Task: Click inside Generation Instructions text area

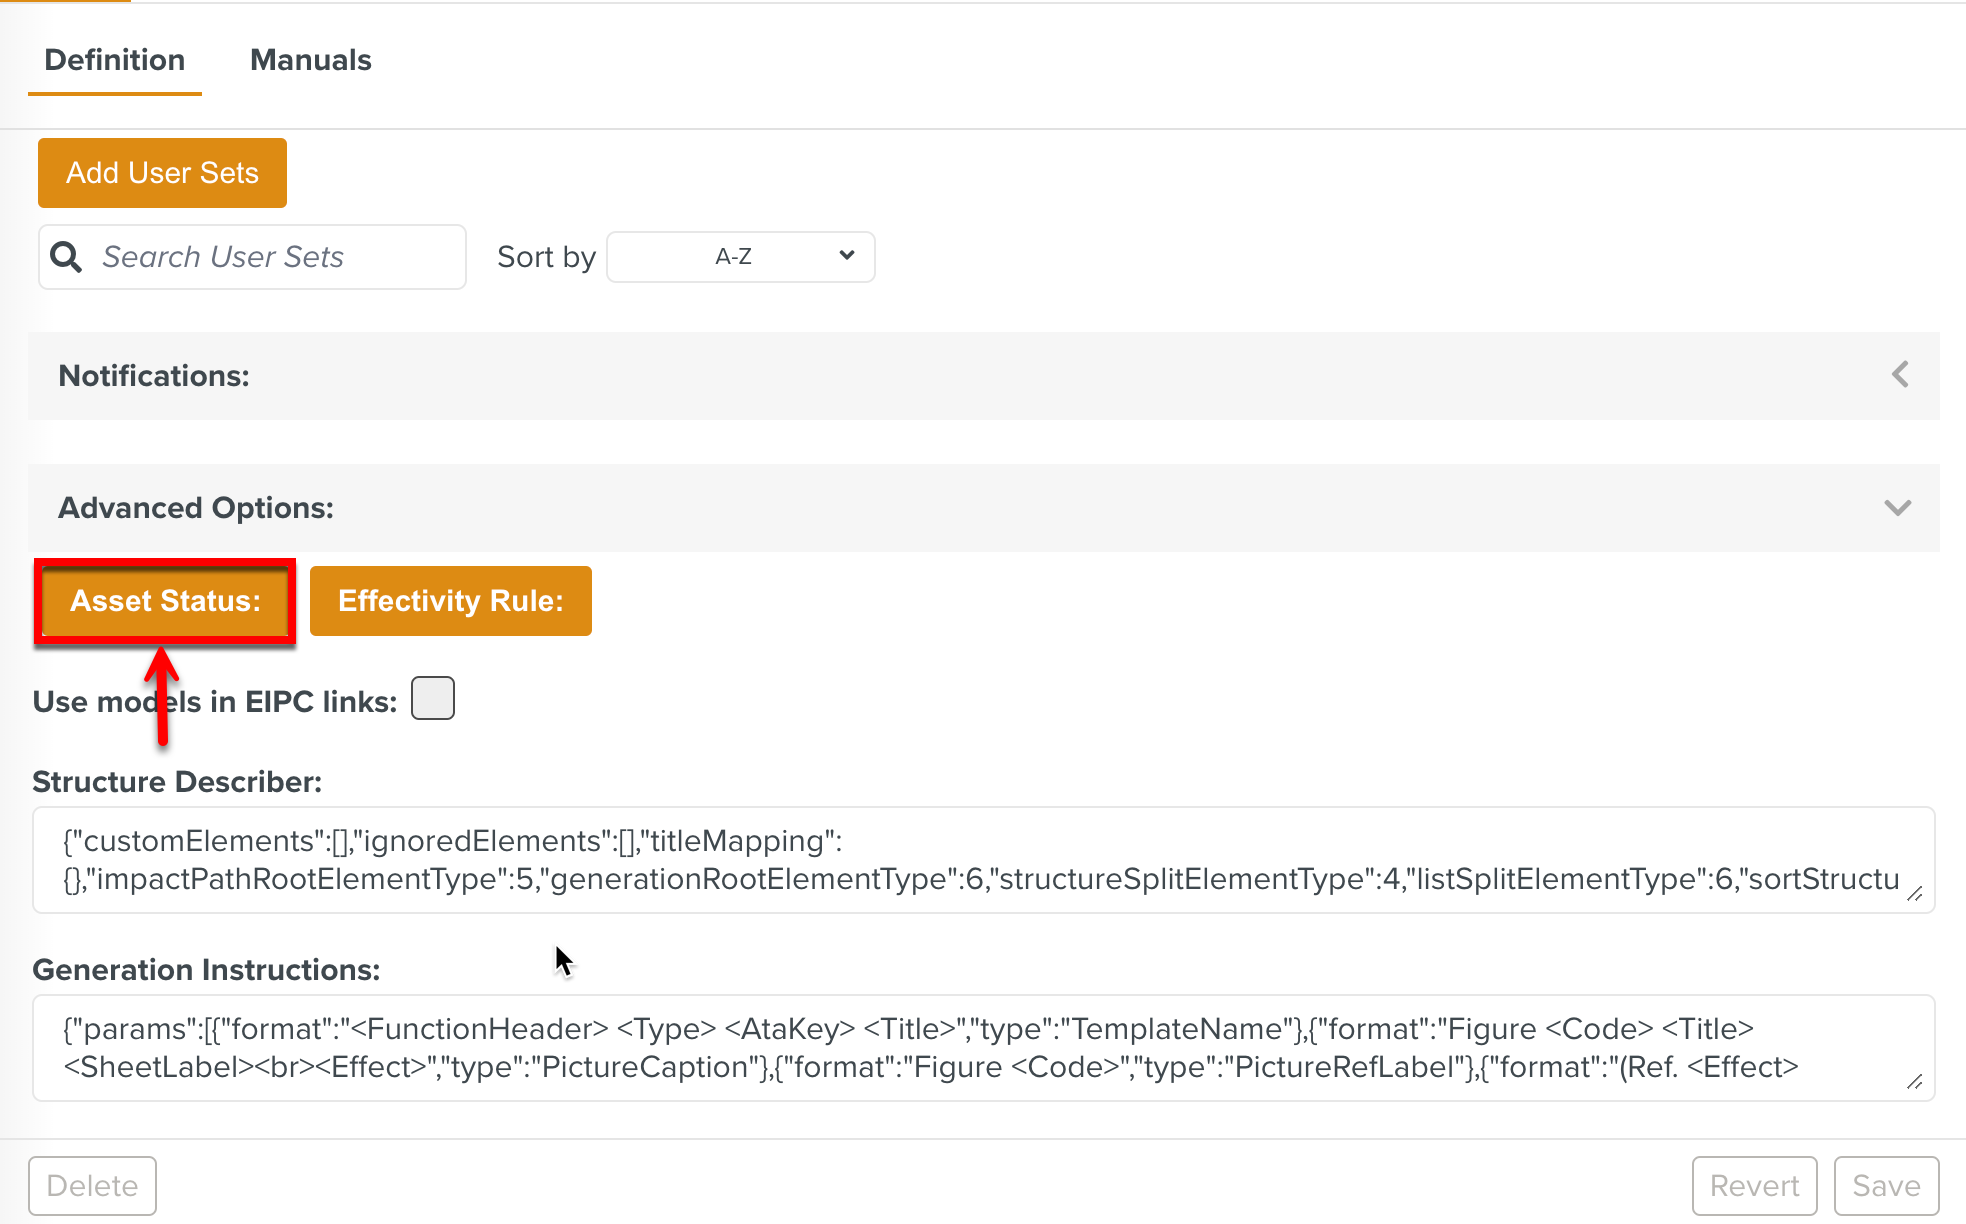Action: pyautogui.click(x=980, y=1047)
